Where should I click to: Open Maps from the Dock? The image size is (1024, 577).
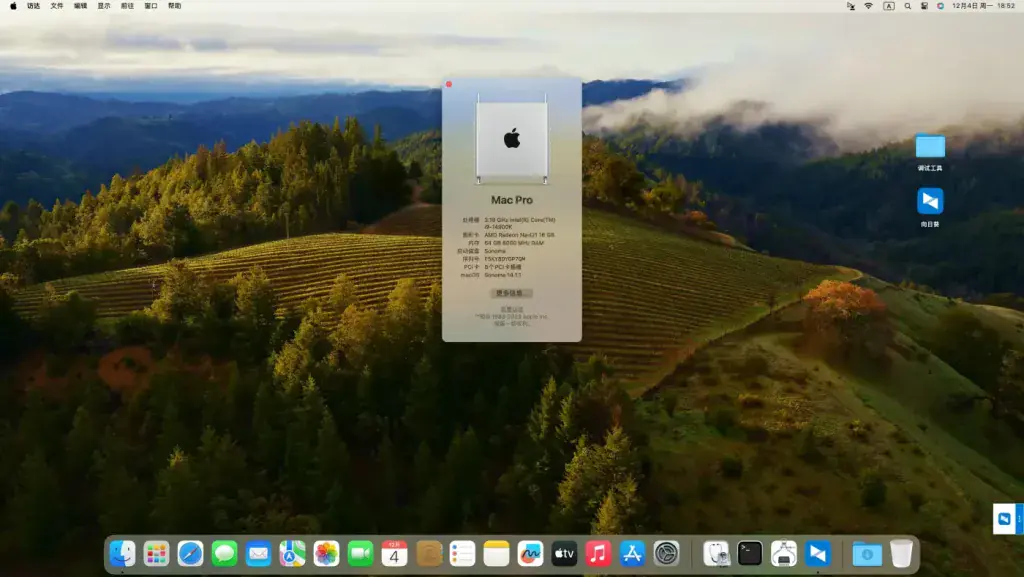coord(292,554)
